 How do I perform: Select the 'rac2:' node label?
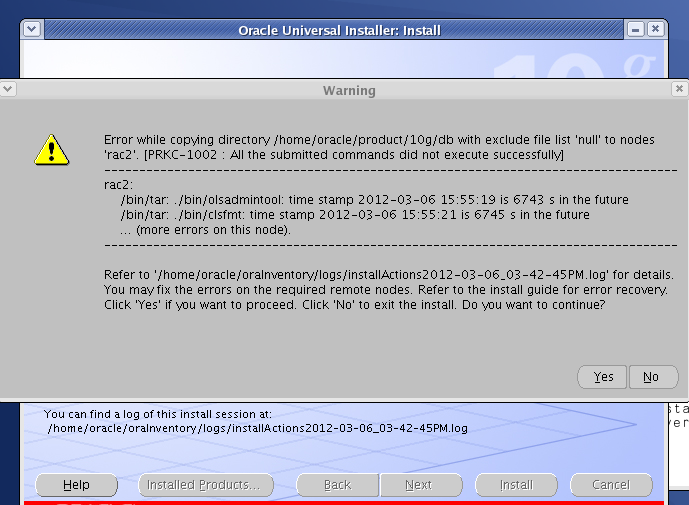point(118,185)
